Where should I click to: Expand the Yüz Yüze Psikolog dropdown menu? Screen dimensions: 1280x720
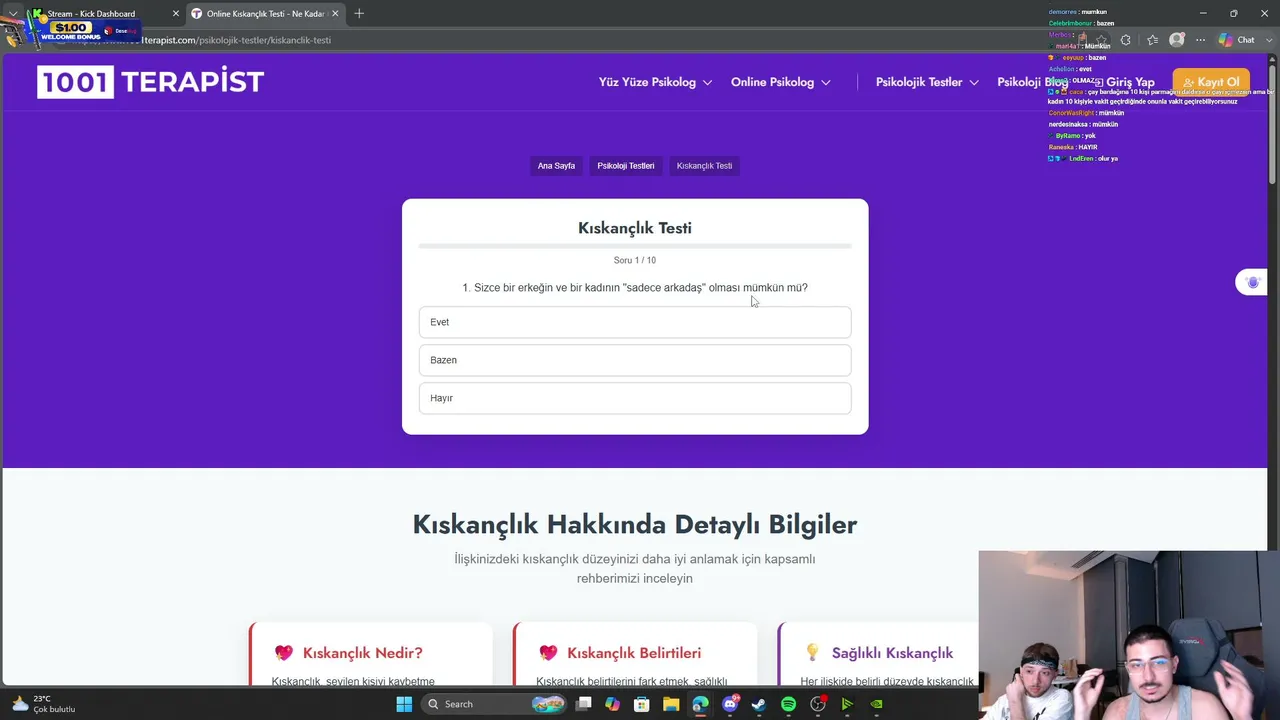655,82
